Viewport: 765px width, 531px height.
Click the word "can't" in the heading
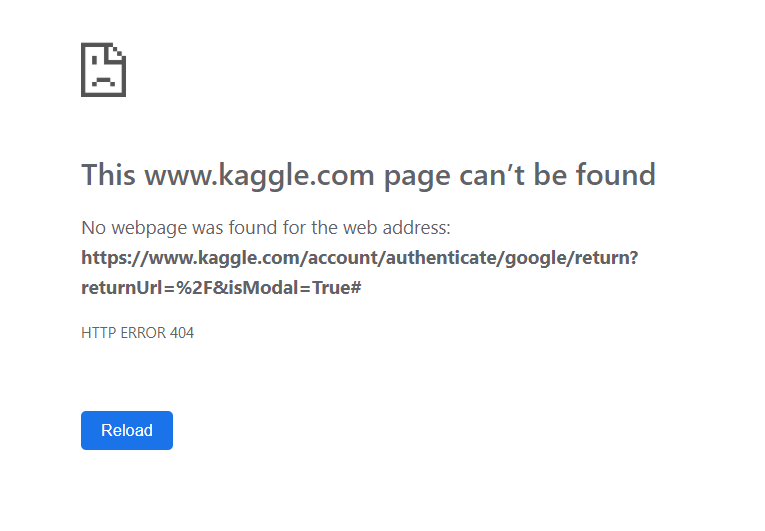[x=492, y=174]
